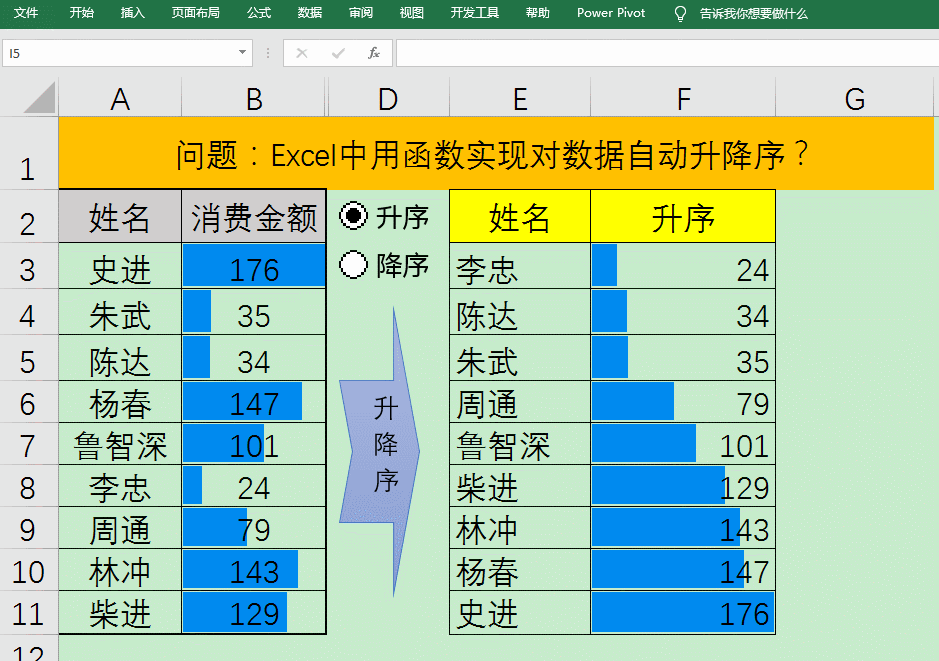Click the 告诉我你想要做什么 search box
Viewport: 939px width, 661px height.
tap(753, 13)
